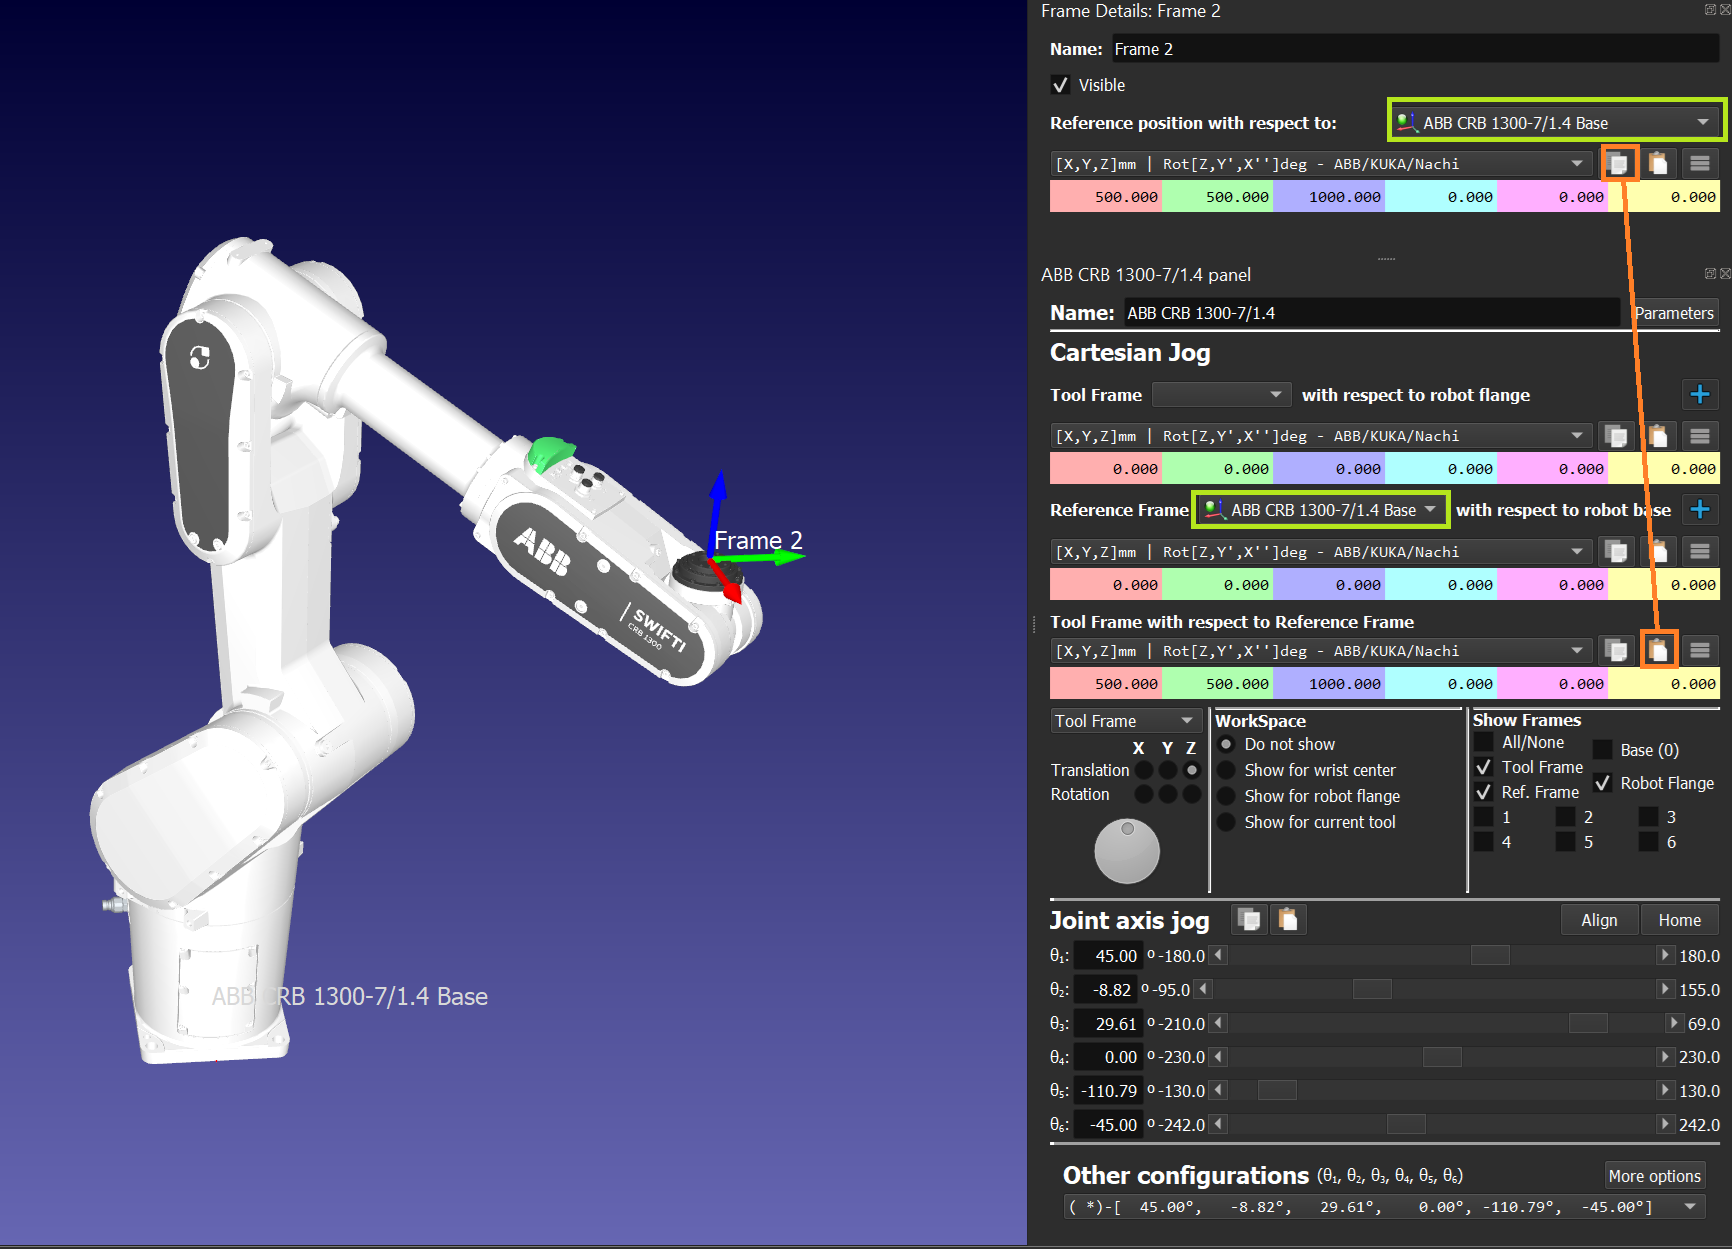This screenshot has width=1732, height=1249.
Task: Click the blue plus next to Reference Frame
Action: pos(1699,510)
